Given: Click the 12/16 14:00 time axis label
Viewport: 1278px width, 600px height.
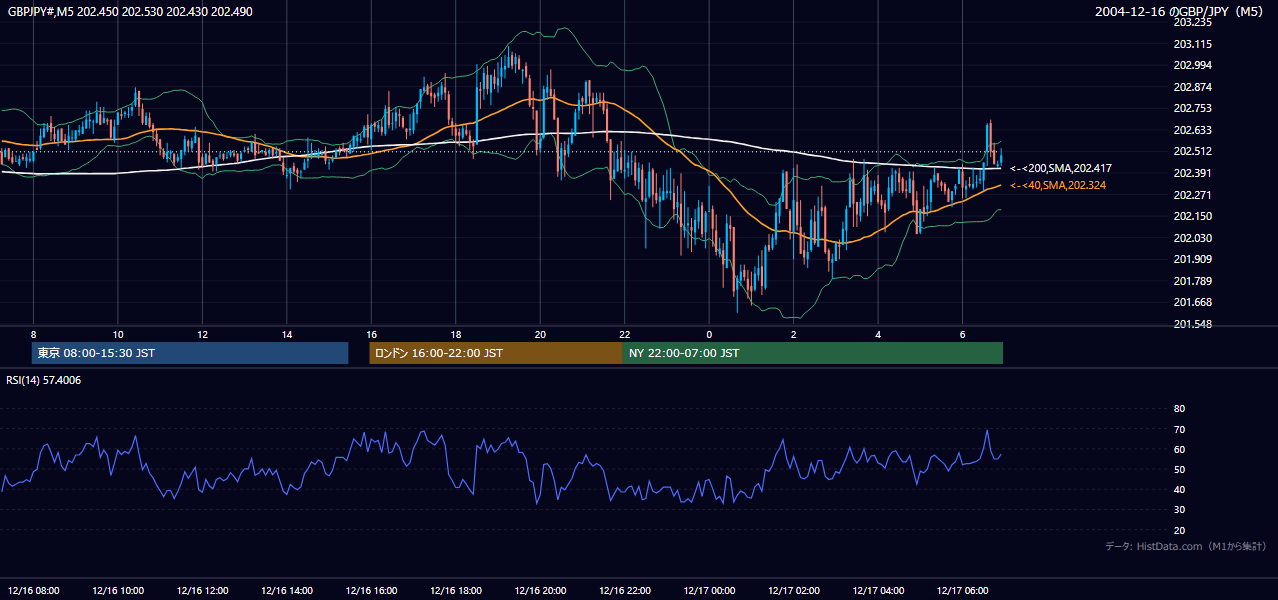Looking at the screenshot, I should [287, 590].
